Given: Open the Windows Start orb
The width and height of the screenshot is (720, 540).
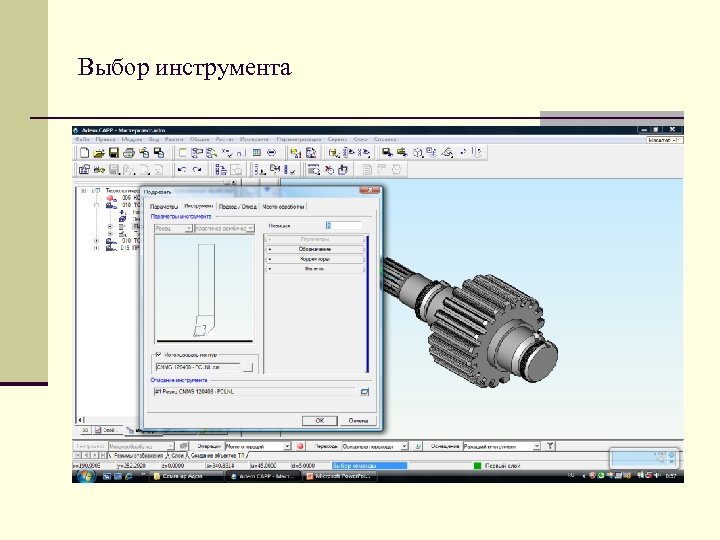Looking at the screenshot, I should (x=85, y=476).
